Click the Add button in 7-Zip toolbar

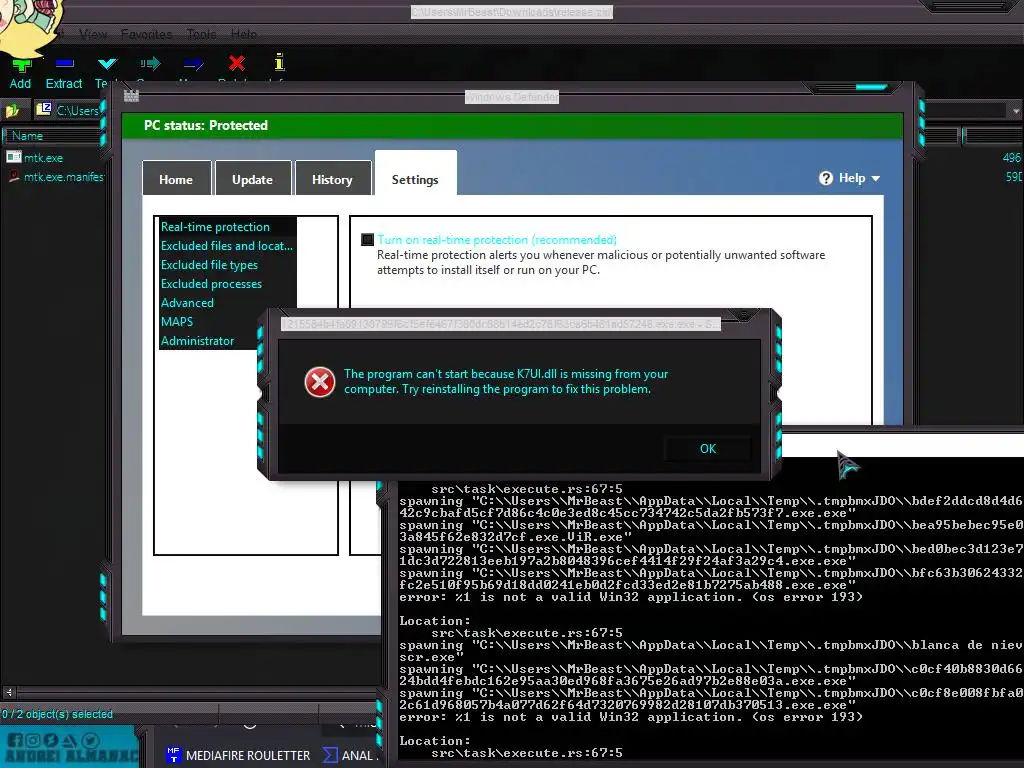coord(20,73)
